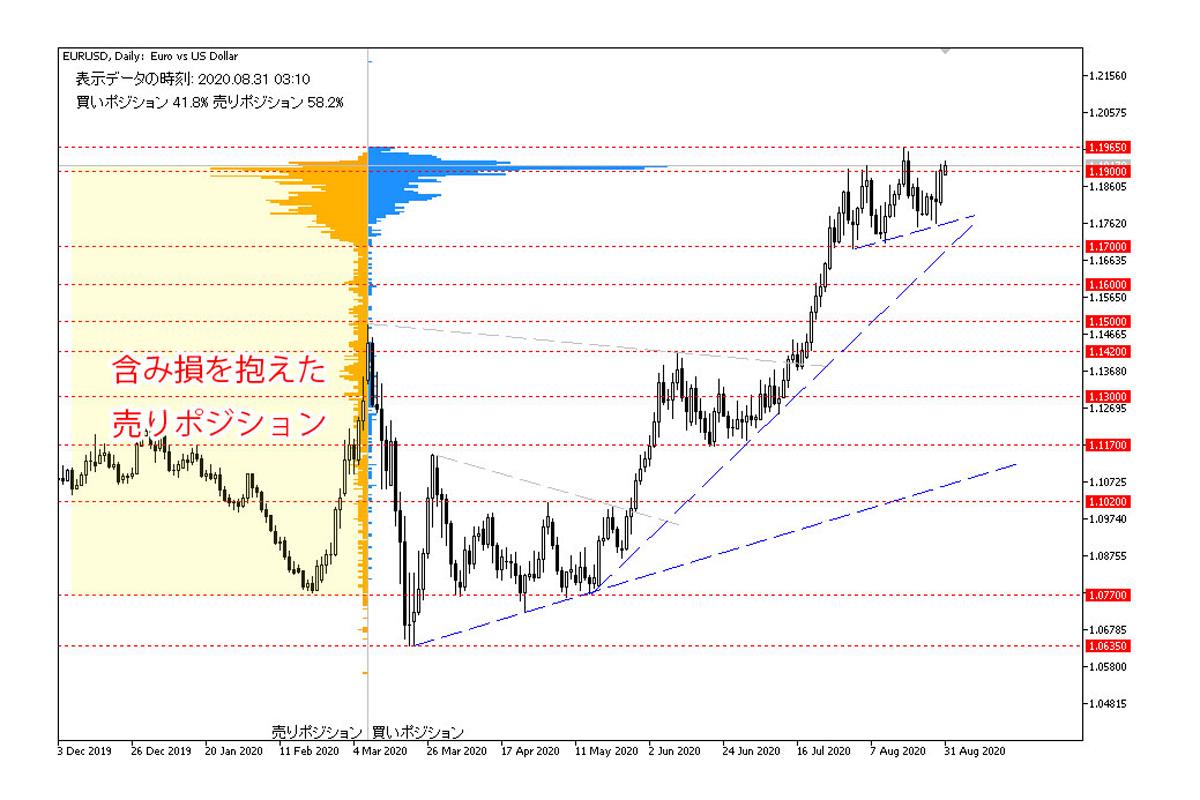Select the 1.06350 lowest red price label
Image resolution: width=1200 pixels, height=800 pixels.
point(1108,647)
